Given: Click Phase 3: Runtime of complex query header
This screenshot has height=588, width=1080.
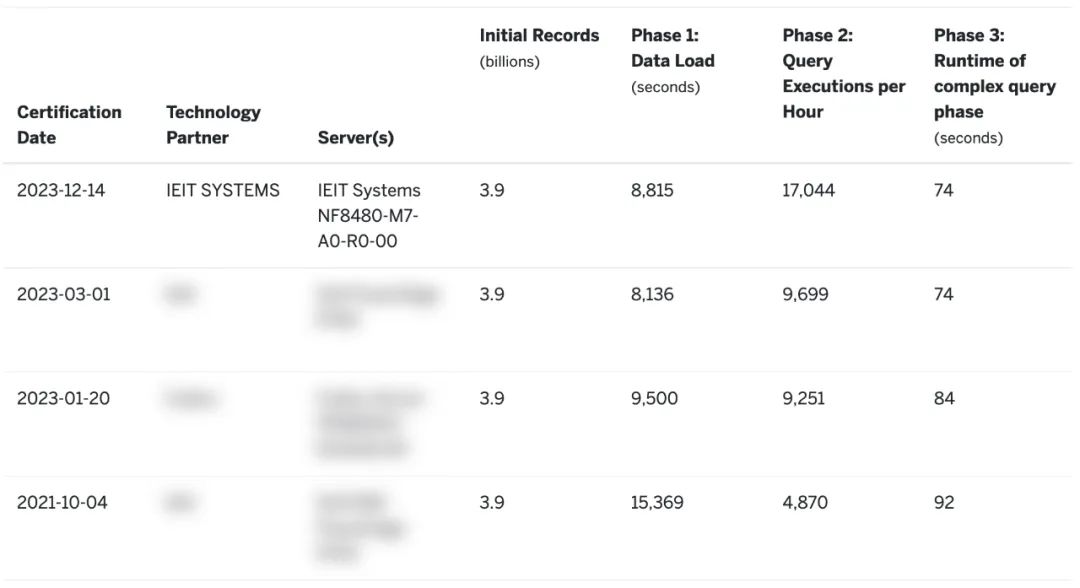Looking at the screenshot, I should [994, 74].
